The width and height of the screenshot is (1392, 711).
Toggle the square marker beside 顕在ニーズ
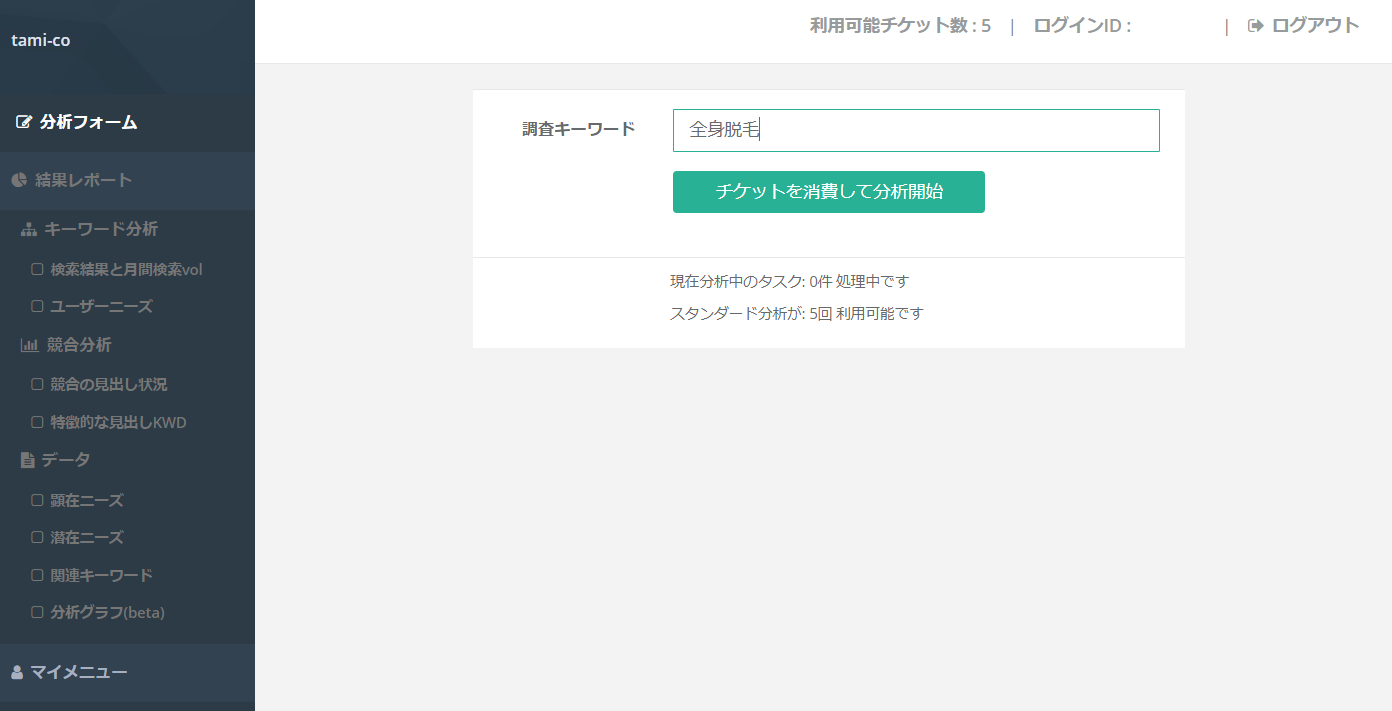point(37,500)
